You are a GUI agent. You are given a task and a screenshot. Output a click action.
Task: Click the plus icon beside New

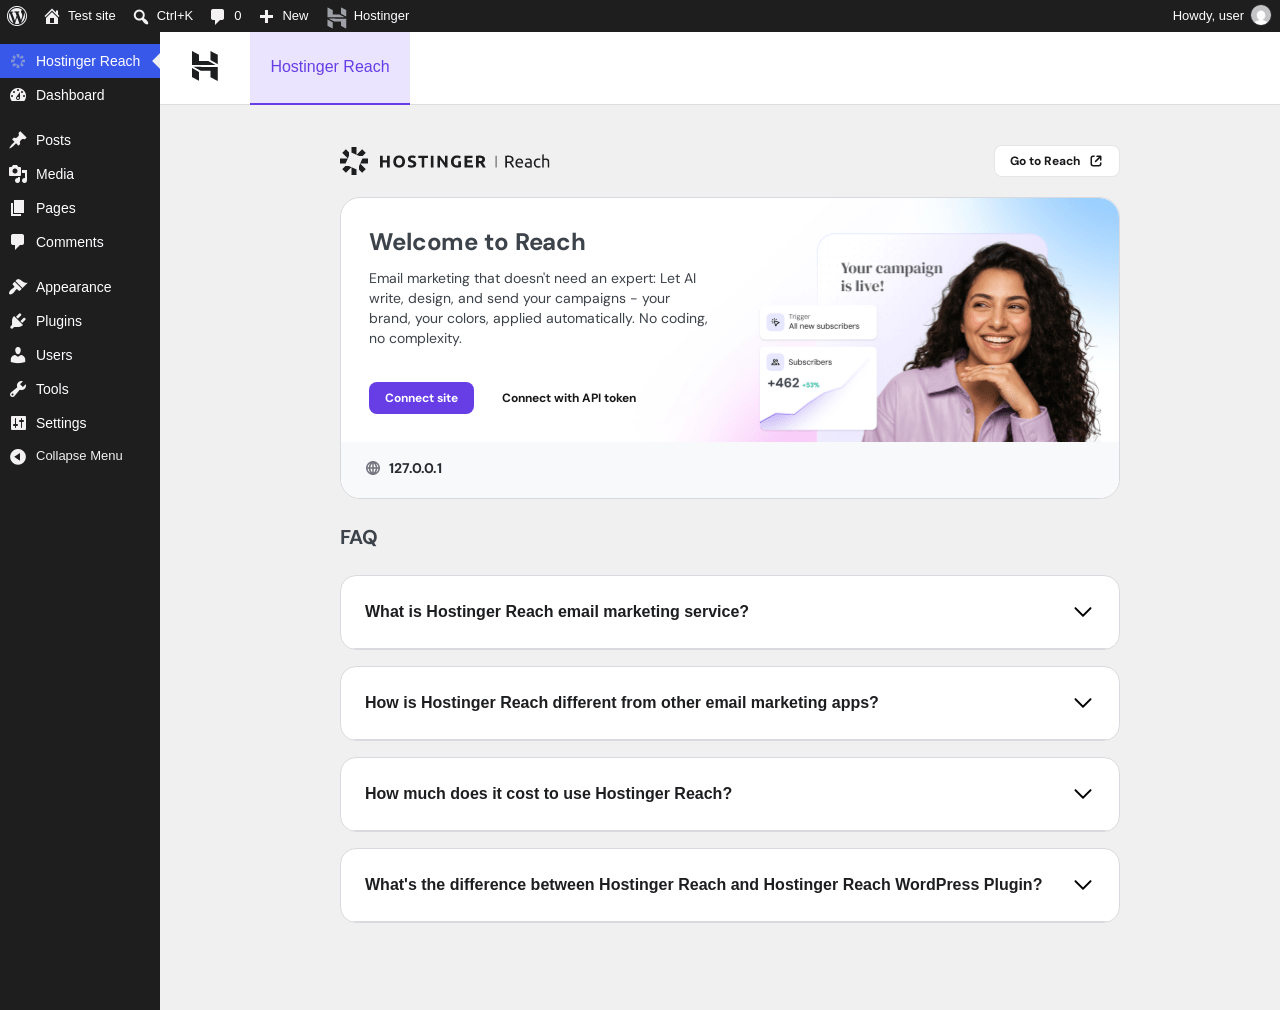click(267, 16)
